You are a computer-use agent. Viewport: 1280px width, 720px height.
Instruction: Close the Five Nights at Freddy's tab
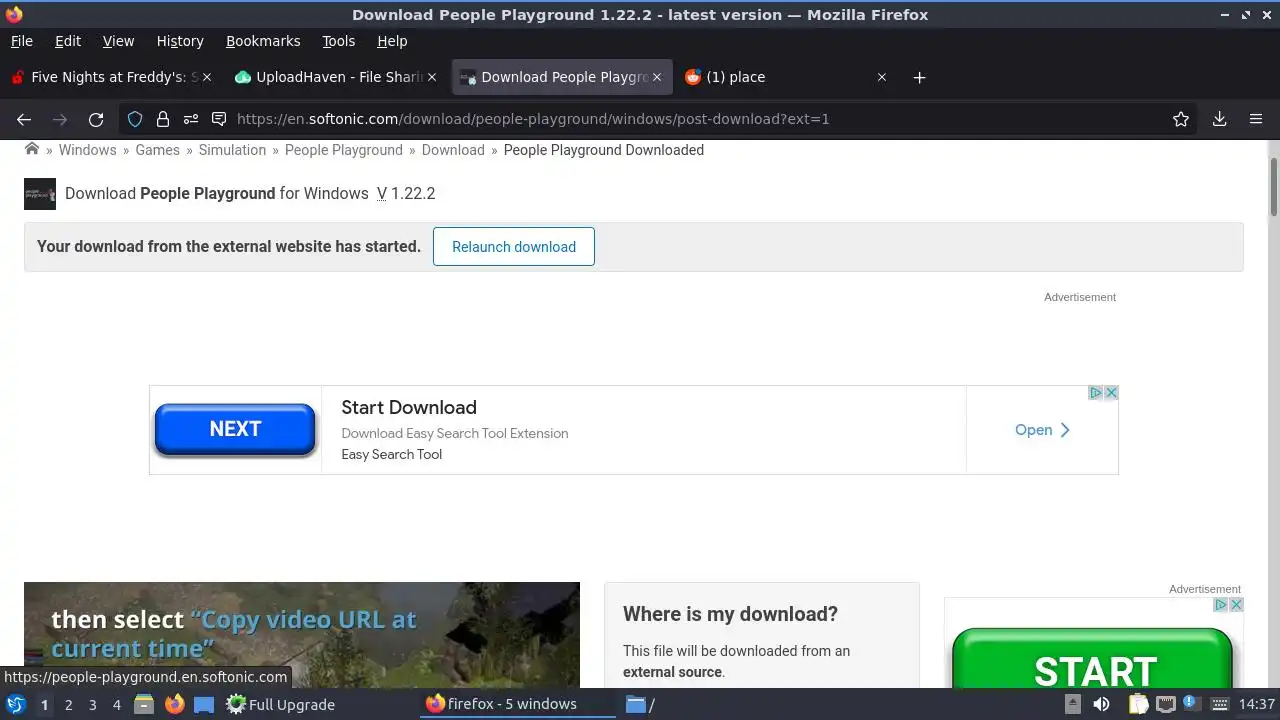click(x=207, y=77)
